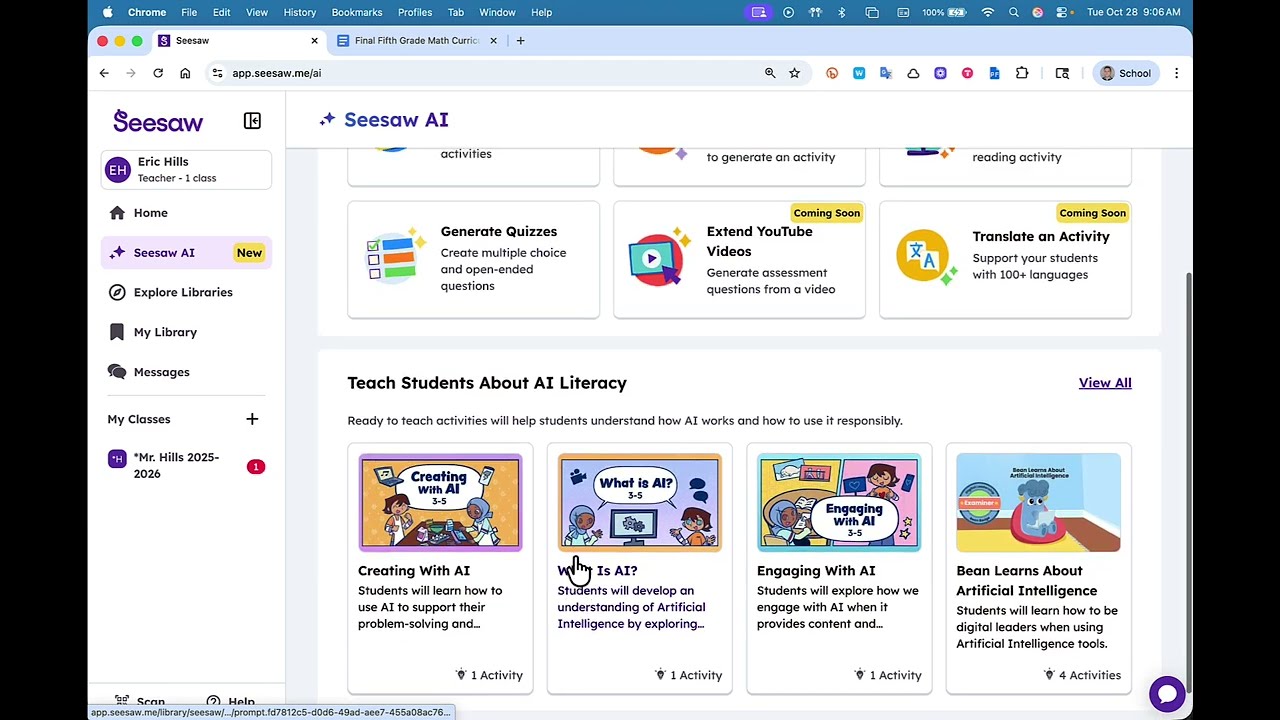The height and width of the screenshot is (720, 1280).
Task: Zoom indicator icon in address bar
Action: tap(770, 73)
